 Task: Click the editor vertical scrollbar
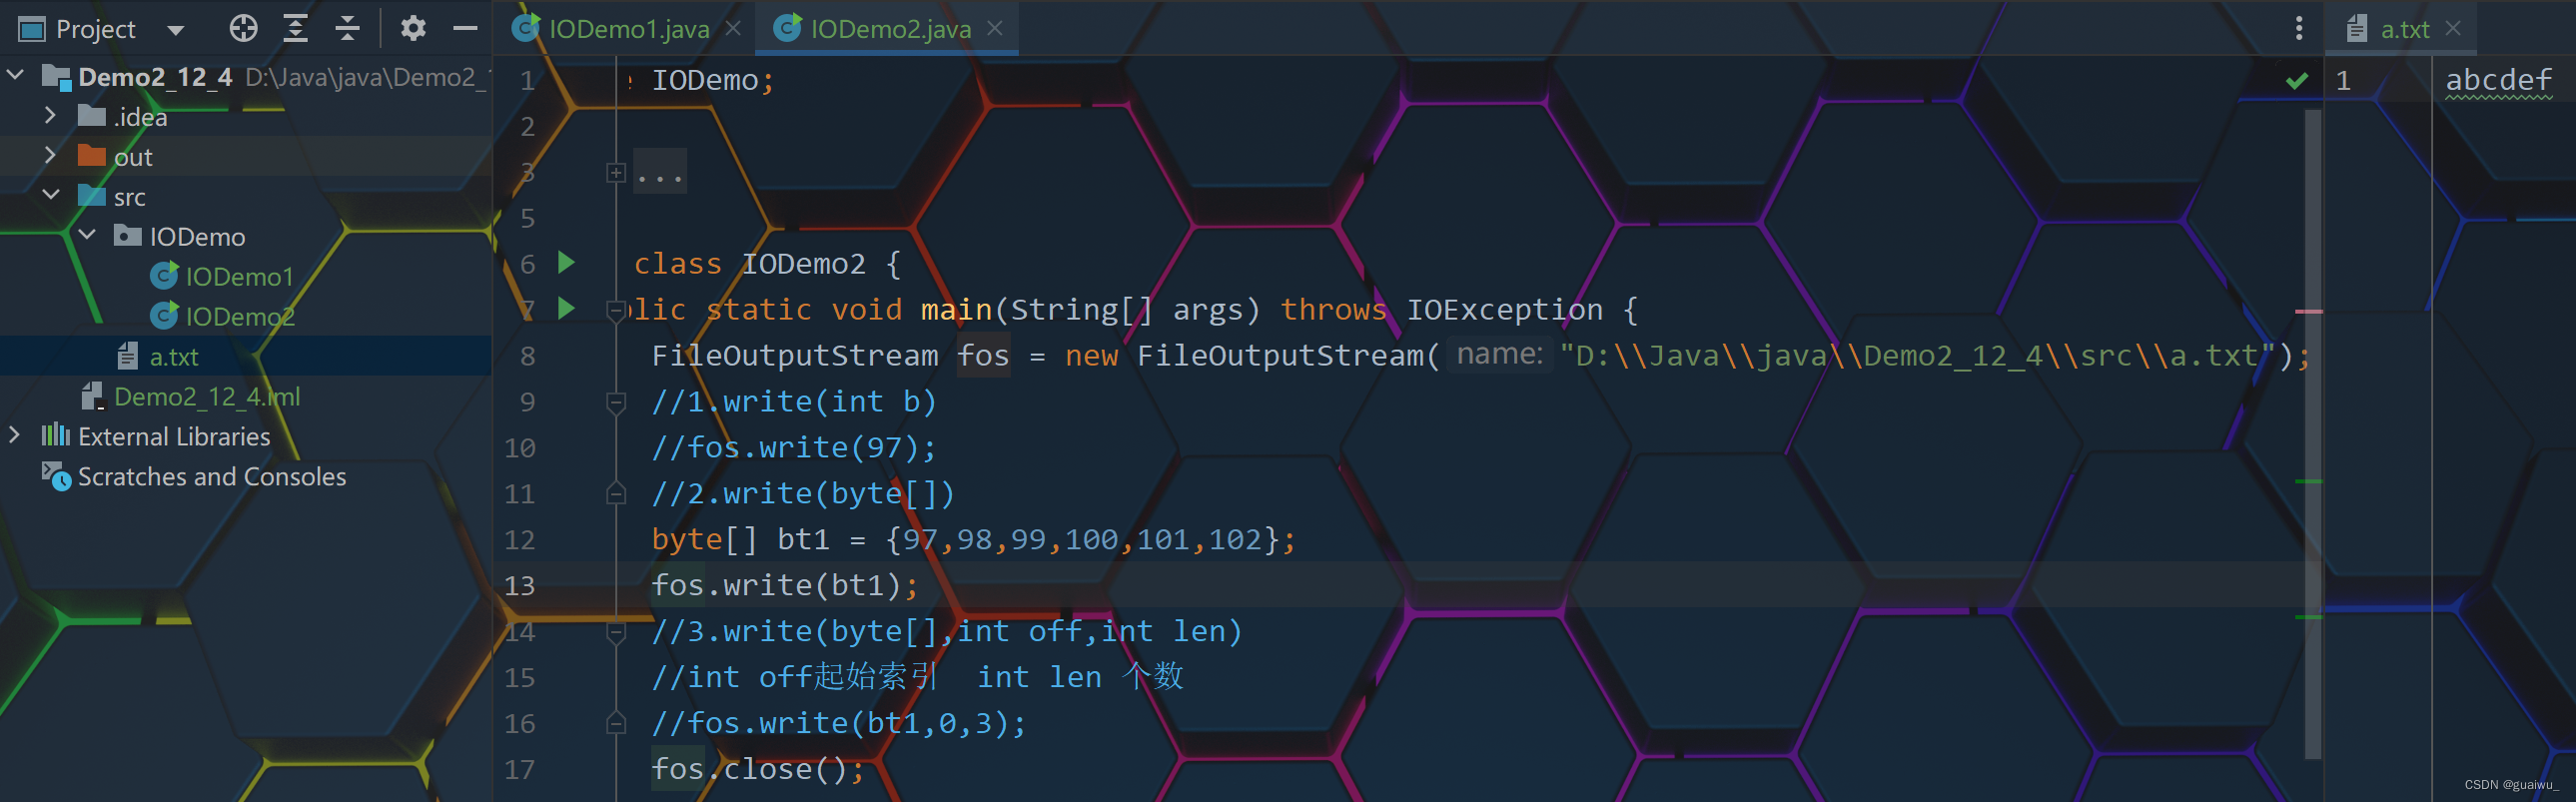point(2312,434)
